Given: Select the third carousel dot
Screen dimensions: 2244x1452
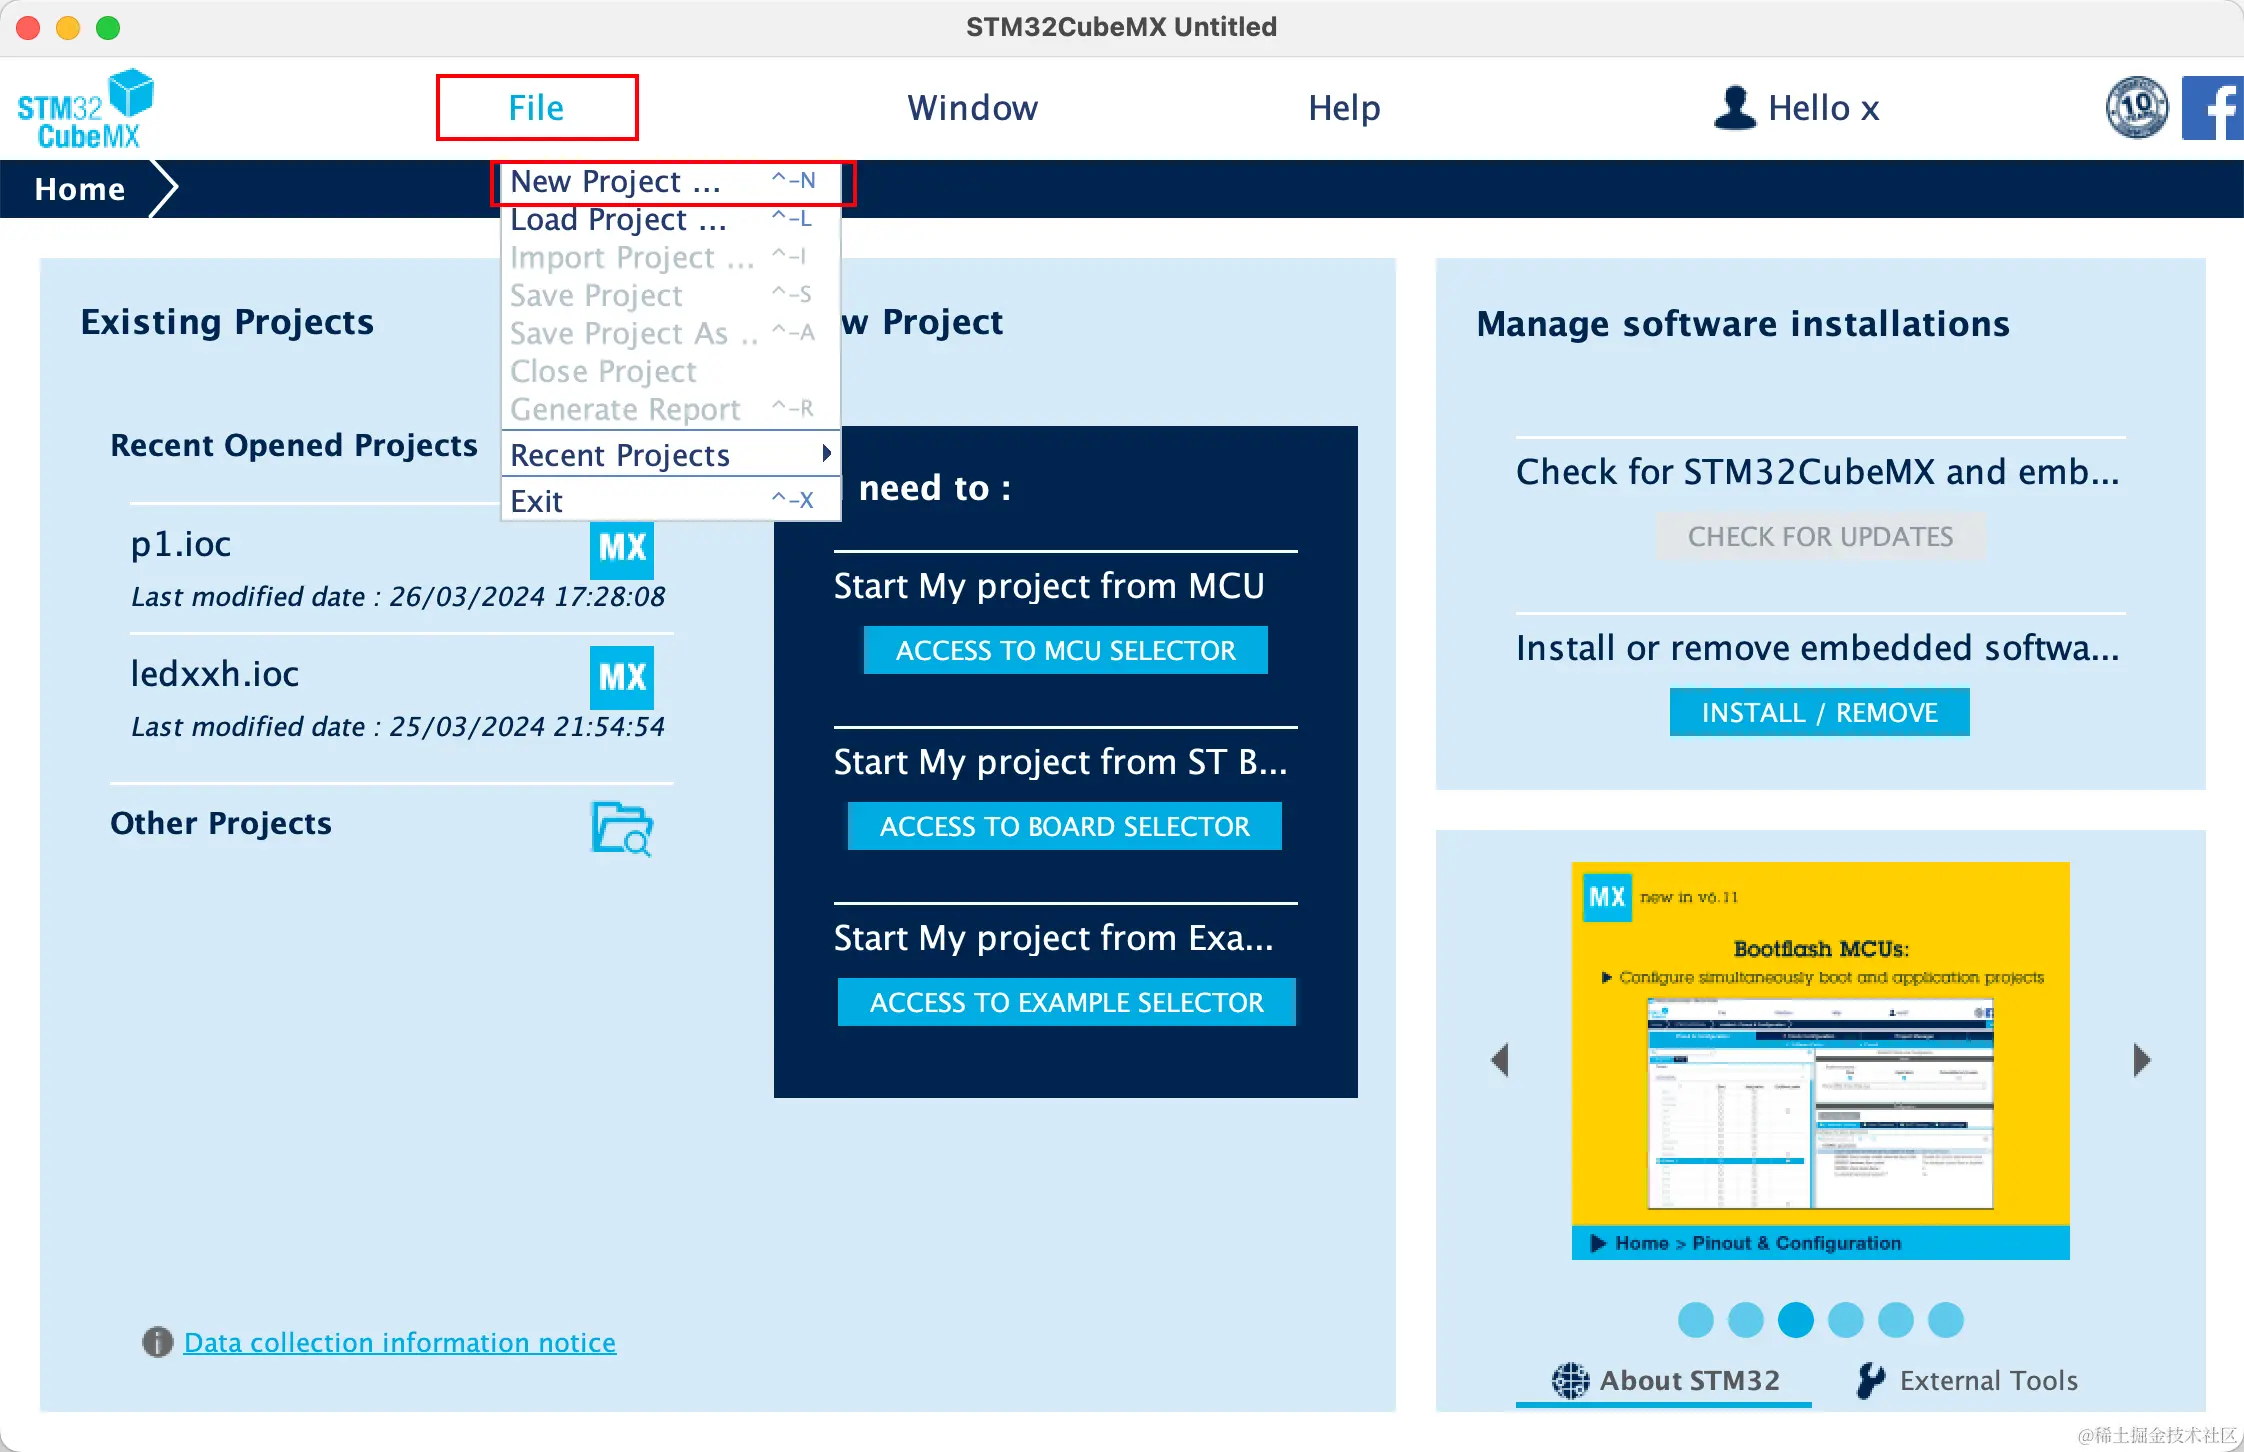Looking at the screenshot, I should (1796, 1320).
